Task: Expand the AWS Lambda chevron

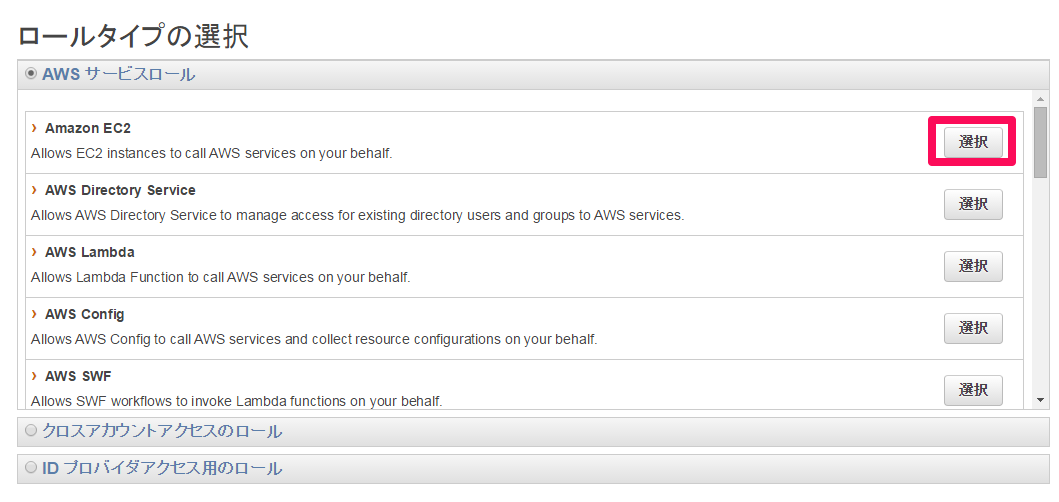Action: point(34,252)
